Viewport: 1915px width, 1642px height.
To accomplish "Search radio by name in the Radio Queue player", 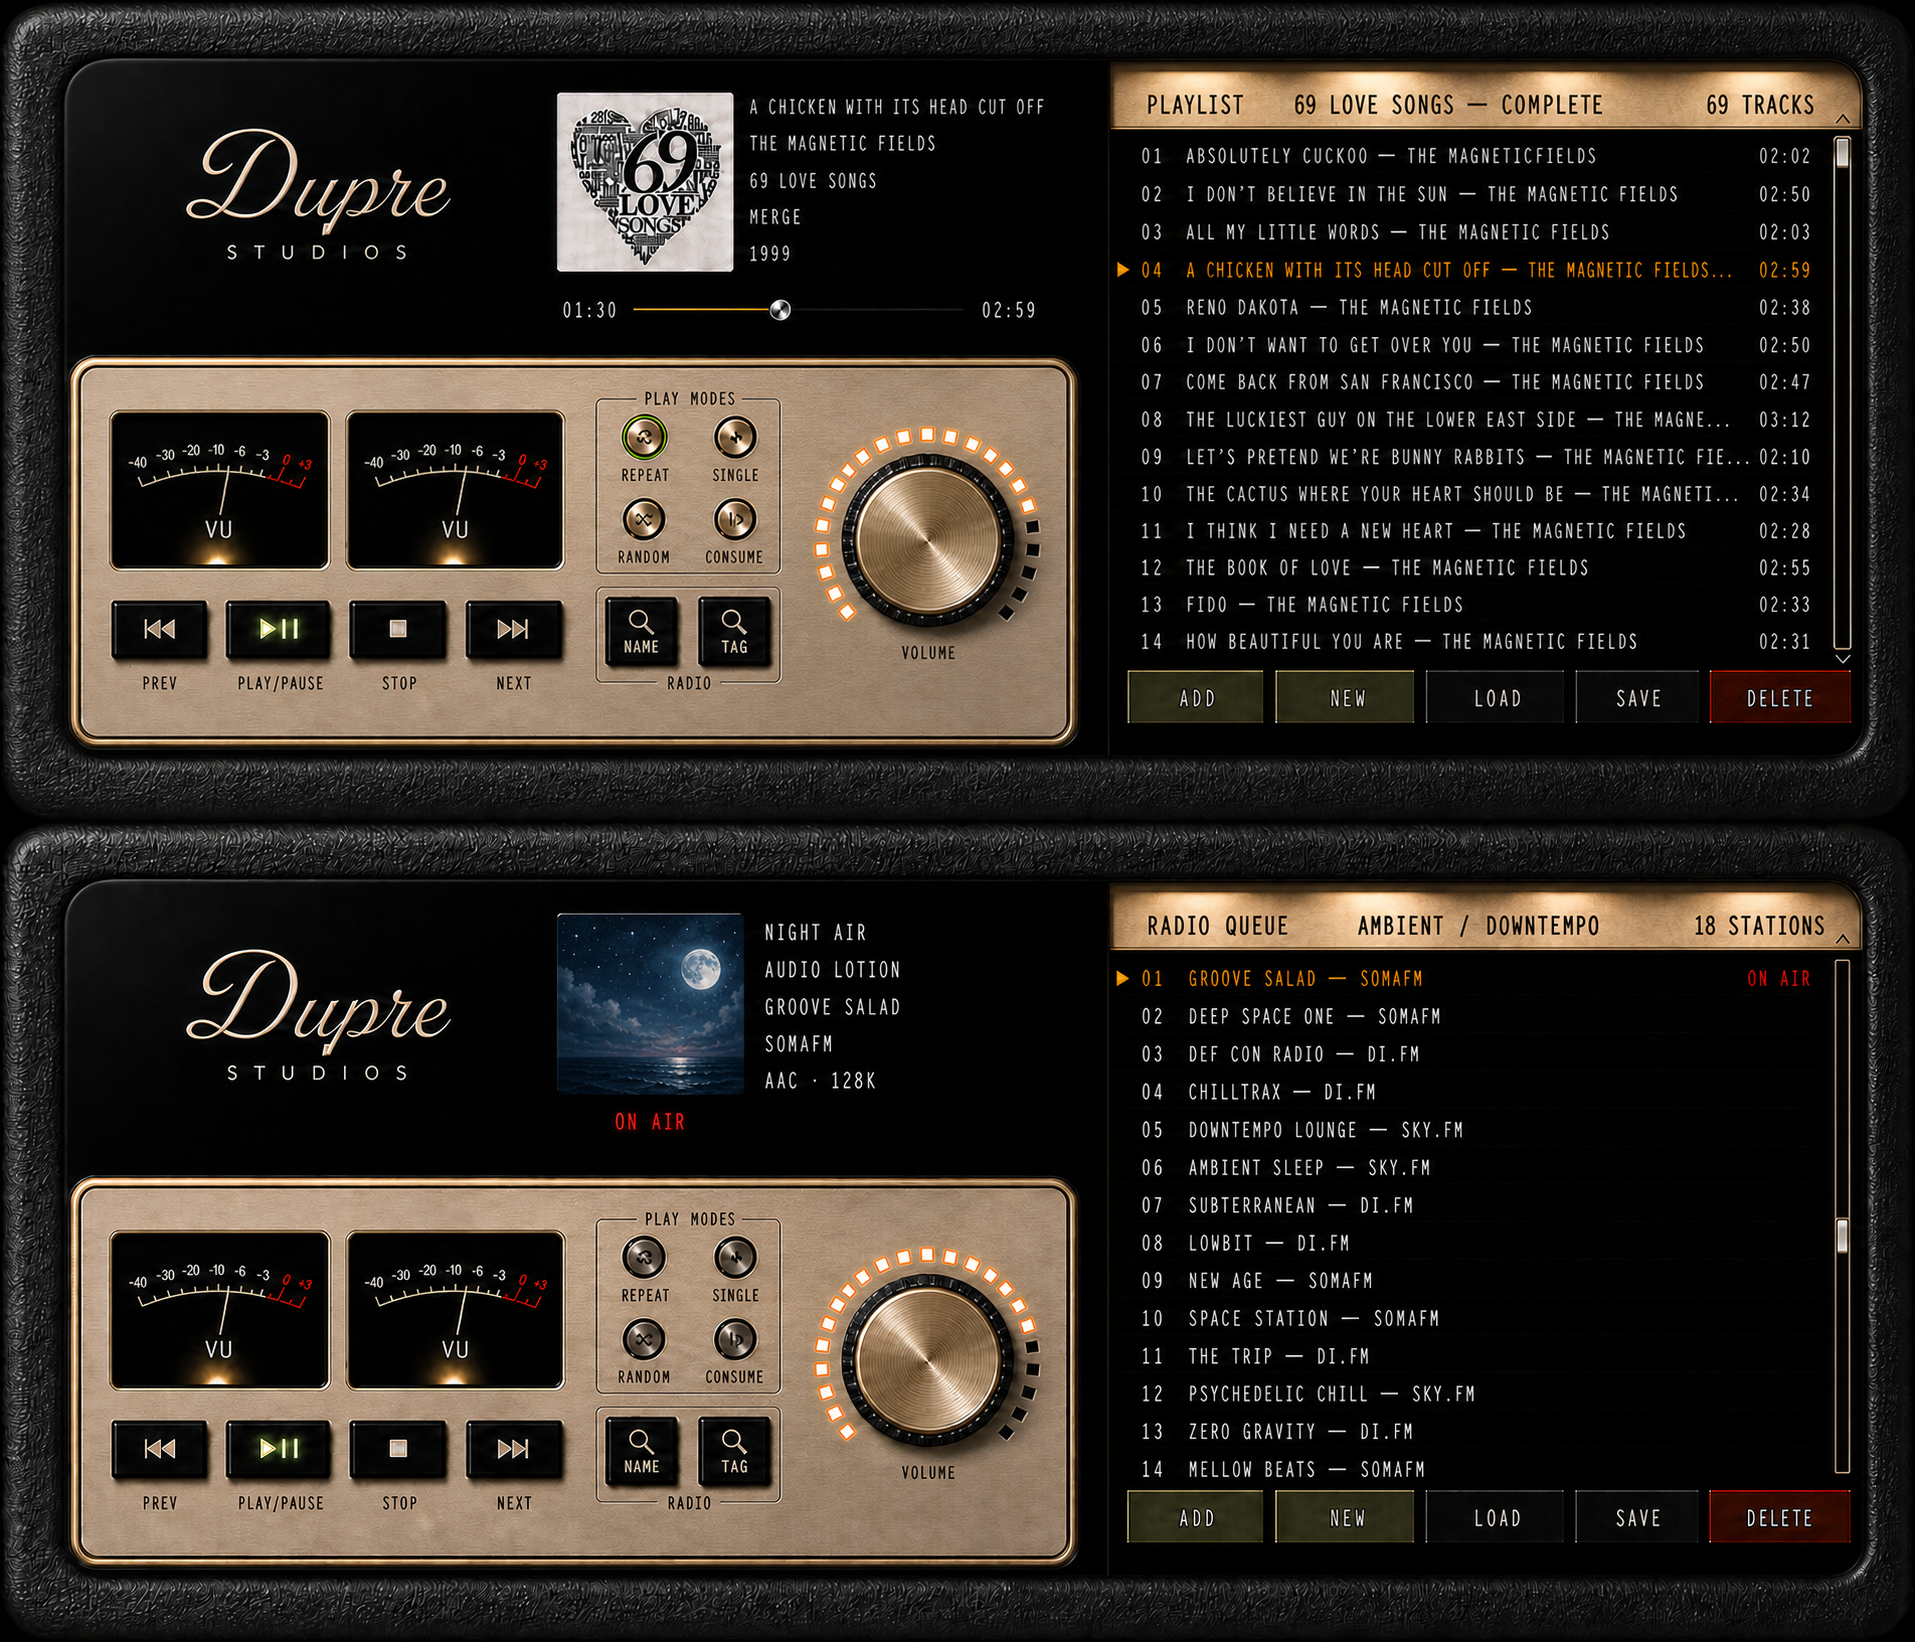I will [x=641, y=1452].
